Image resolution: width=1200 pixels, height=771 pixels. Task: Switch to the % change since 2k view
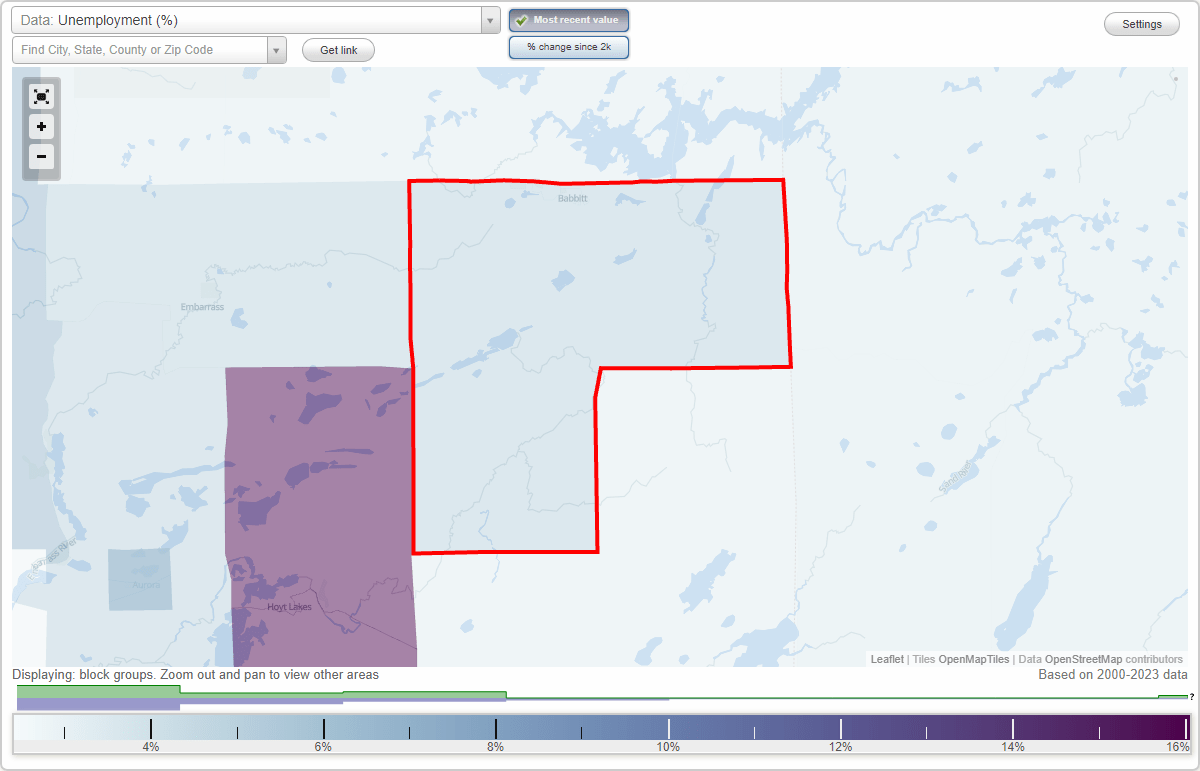click(x=568, y=46)
